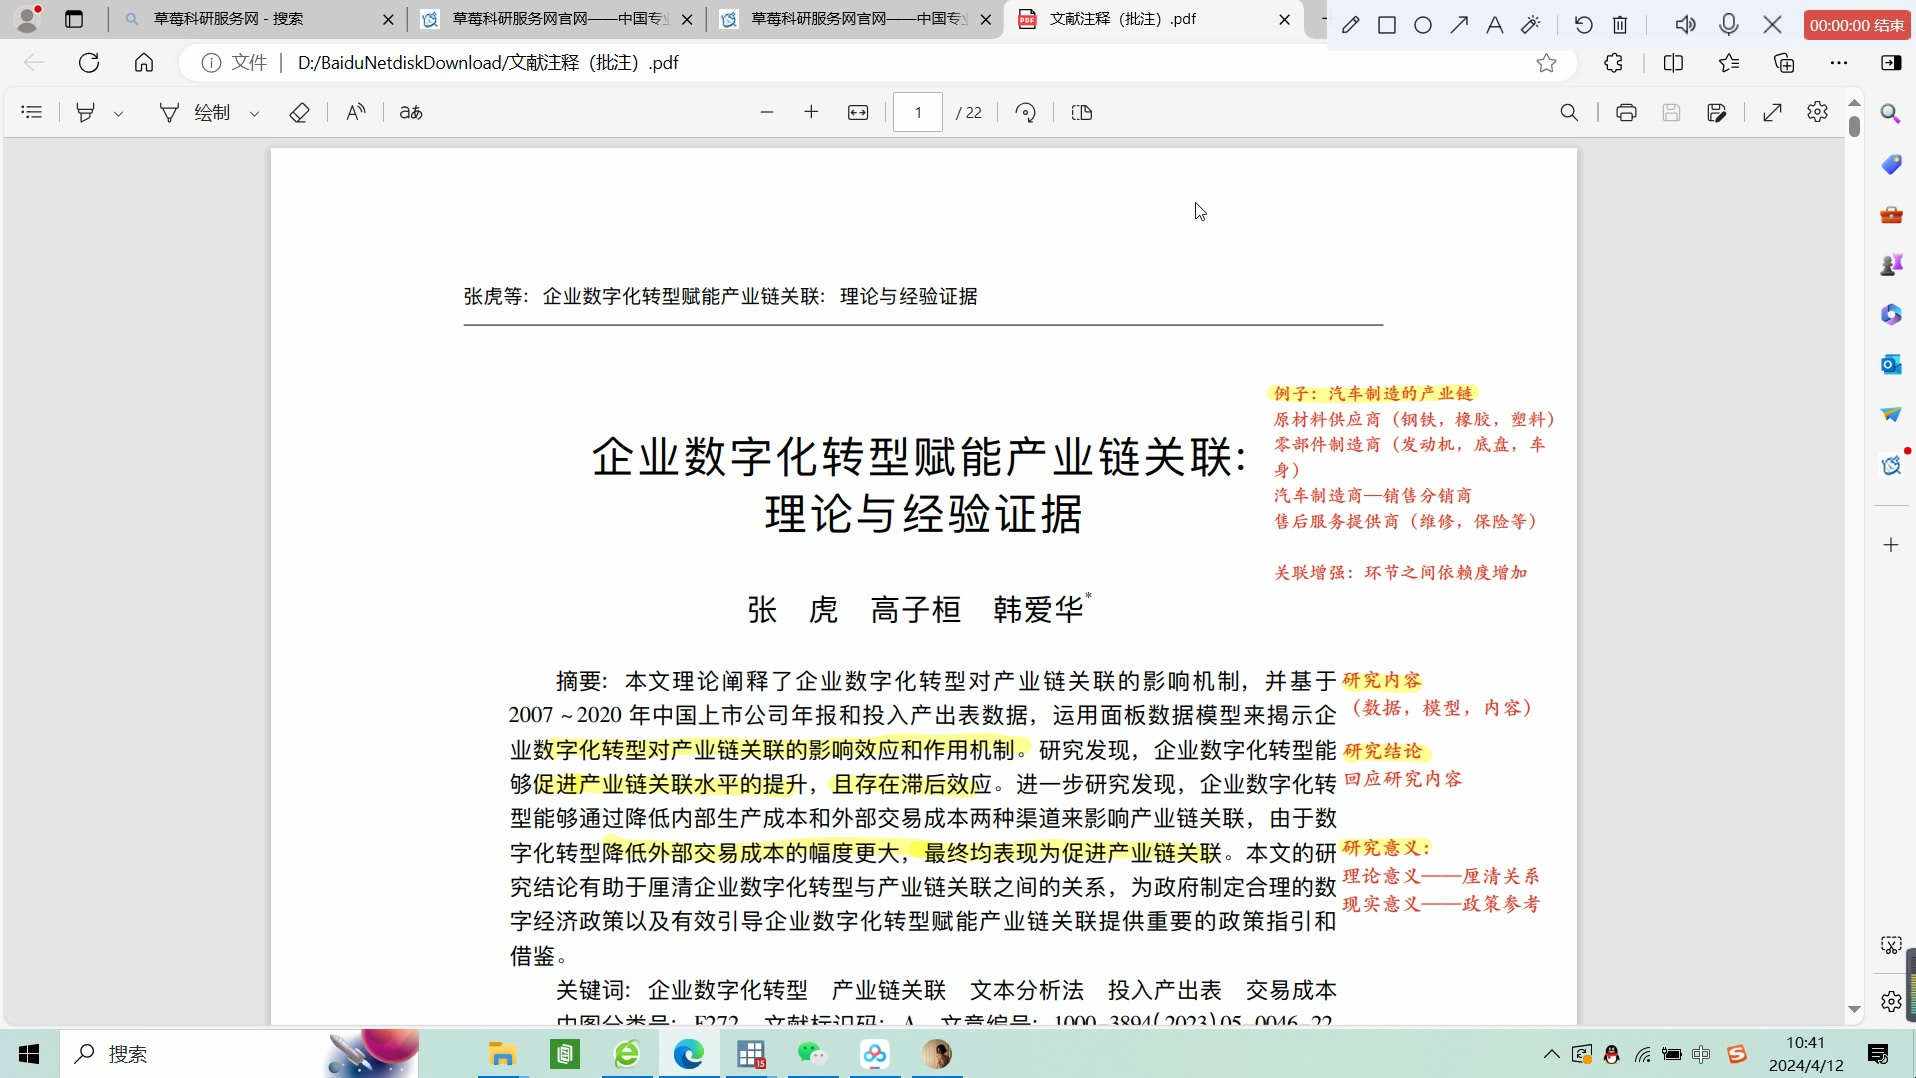Open the highlighter options dropdown
Image resolution: width=1916 pixels, height=1078 pixels.
(x=120, y=114)
